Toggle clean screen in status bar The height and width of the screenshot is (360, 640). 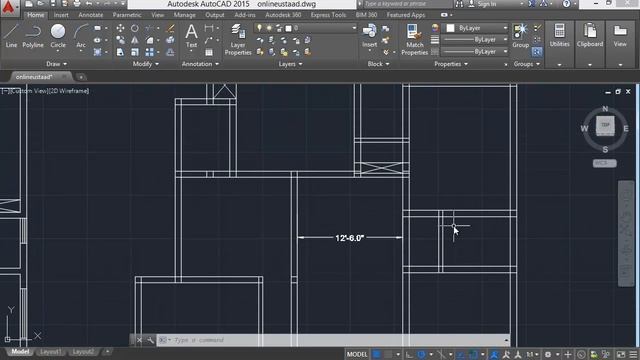621,354
